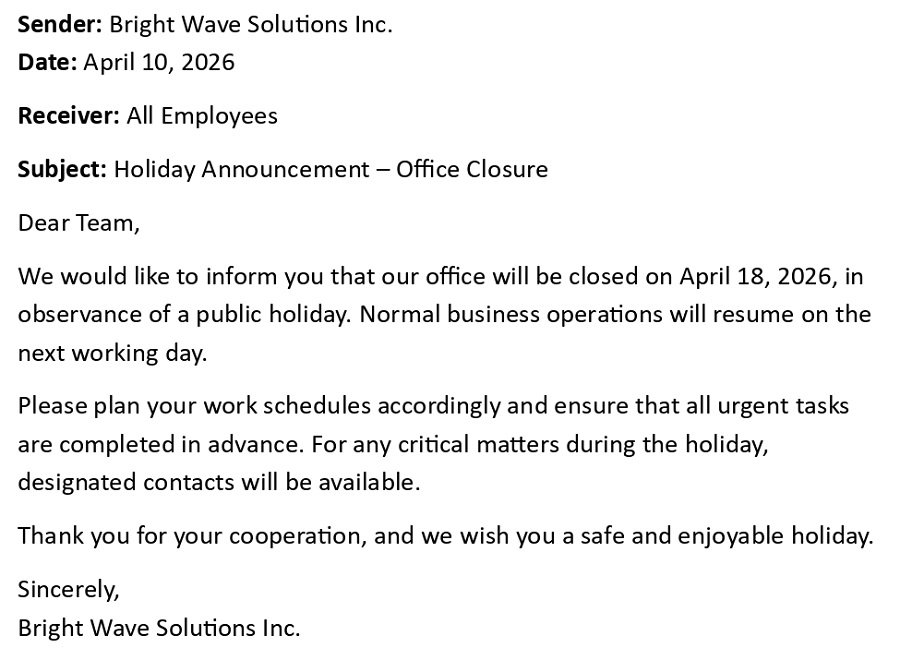Click the bold 'Date:' label
The image size is (900, 660).
(47, 63)
